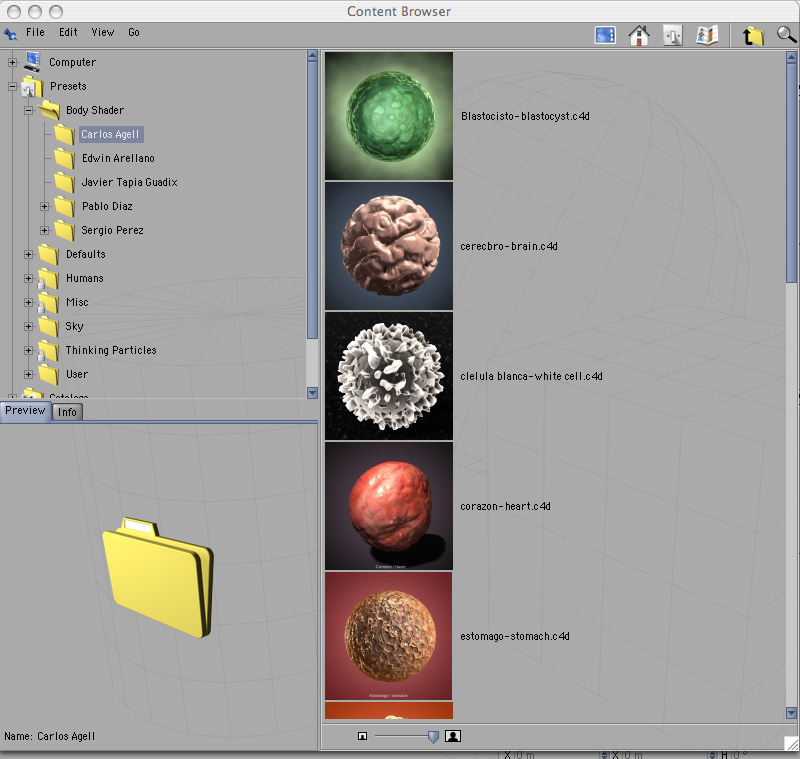This screenshot has width=800, height=759.
Task: Click the estomago-stomach.c4d file name
Action: (x=515, y=637)
